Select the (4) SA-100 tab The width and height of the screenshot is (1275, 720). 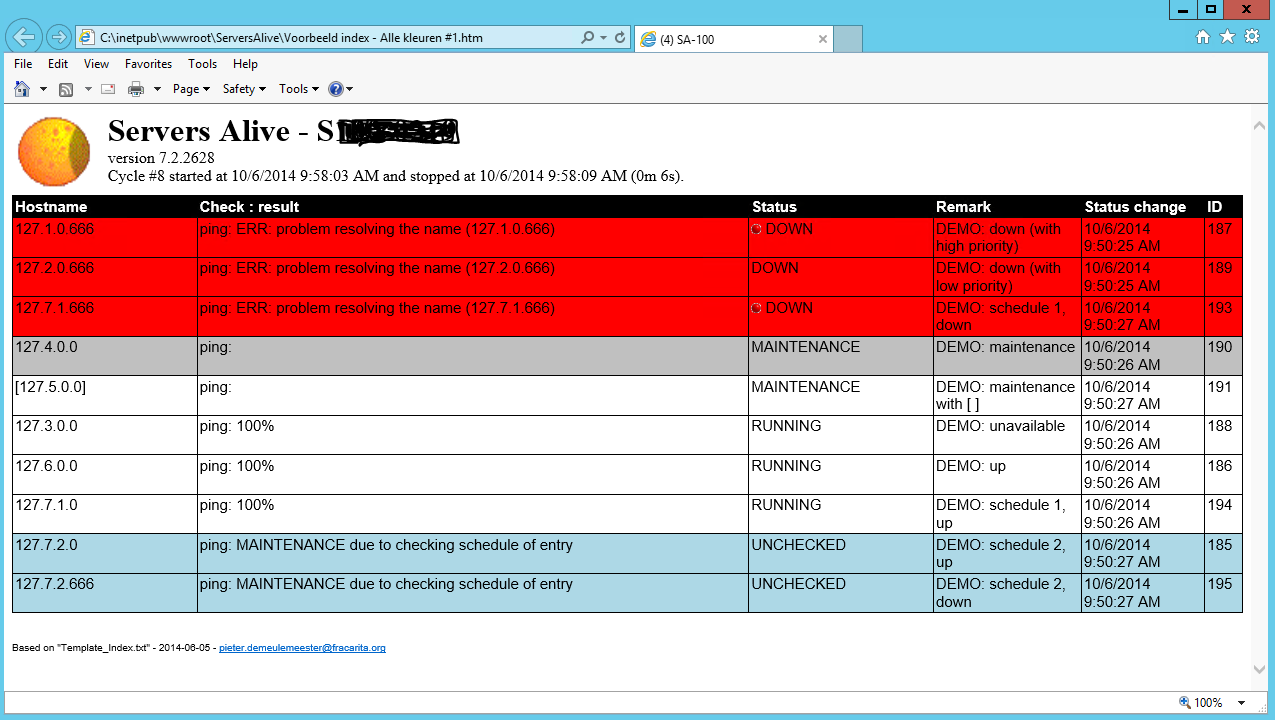coord(734,39)
